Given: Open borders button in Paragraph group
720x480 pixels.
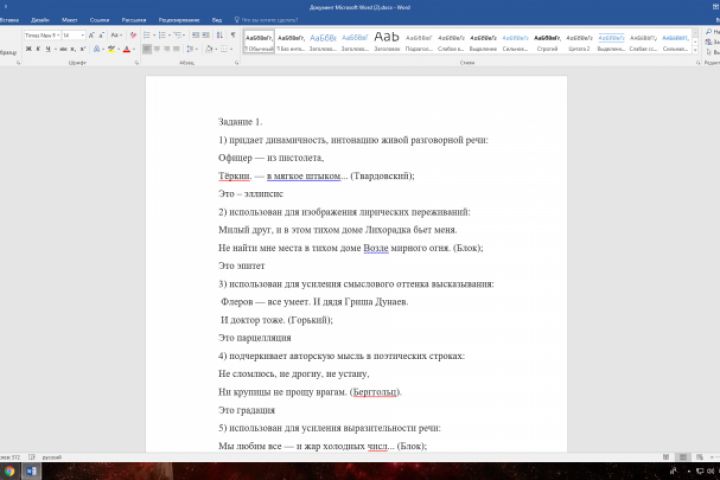Looking at the screenshot, I should (224, 49).
